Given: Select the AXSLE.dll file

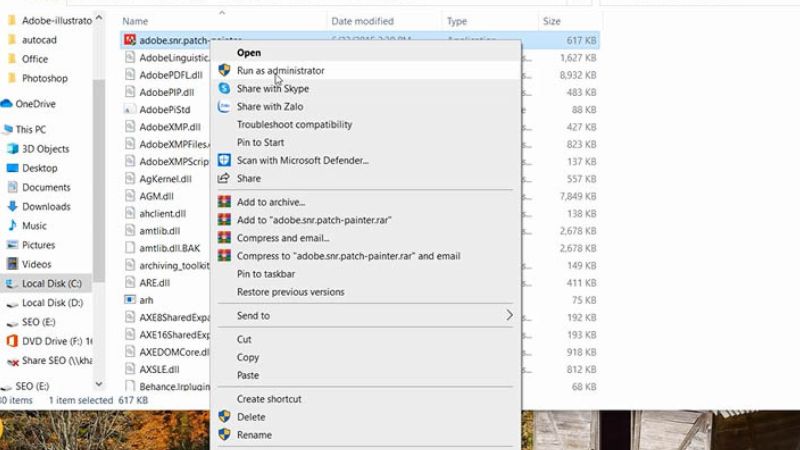Looking at the screenshot, I should [159, 369].
